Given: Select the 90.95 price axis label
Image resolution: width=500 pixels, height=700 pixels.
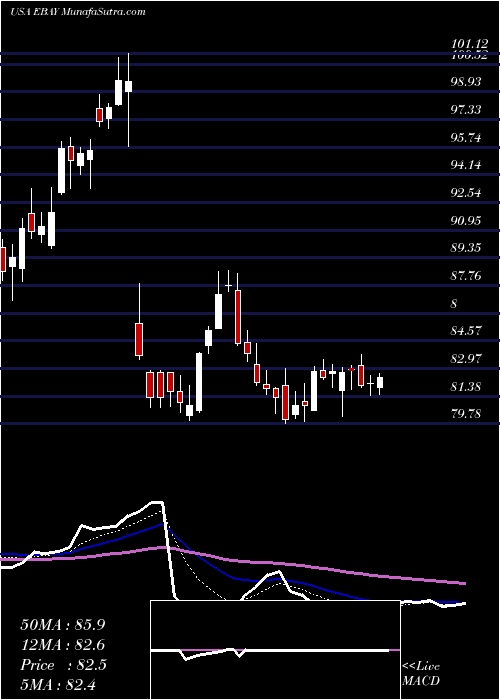Looking at the screenshot, I should pos(466,221).
